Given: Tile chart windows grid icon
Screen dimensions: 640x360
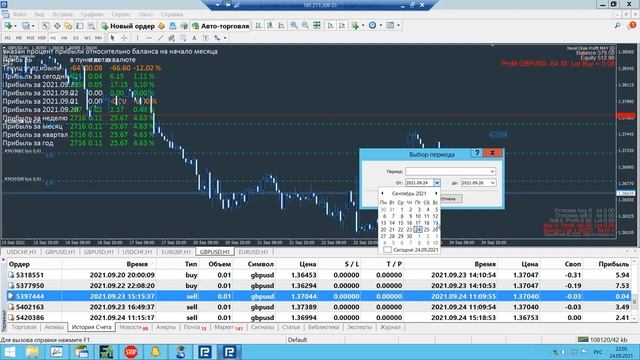Looking at the screenshot, I should 317,26.
